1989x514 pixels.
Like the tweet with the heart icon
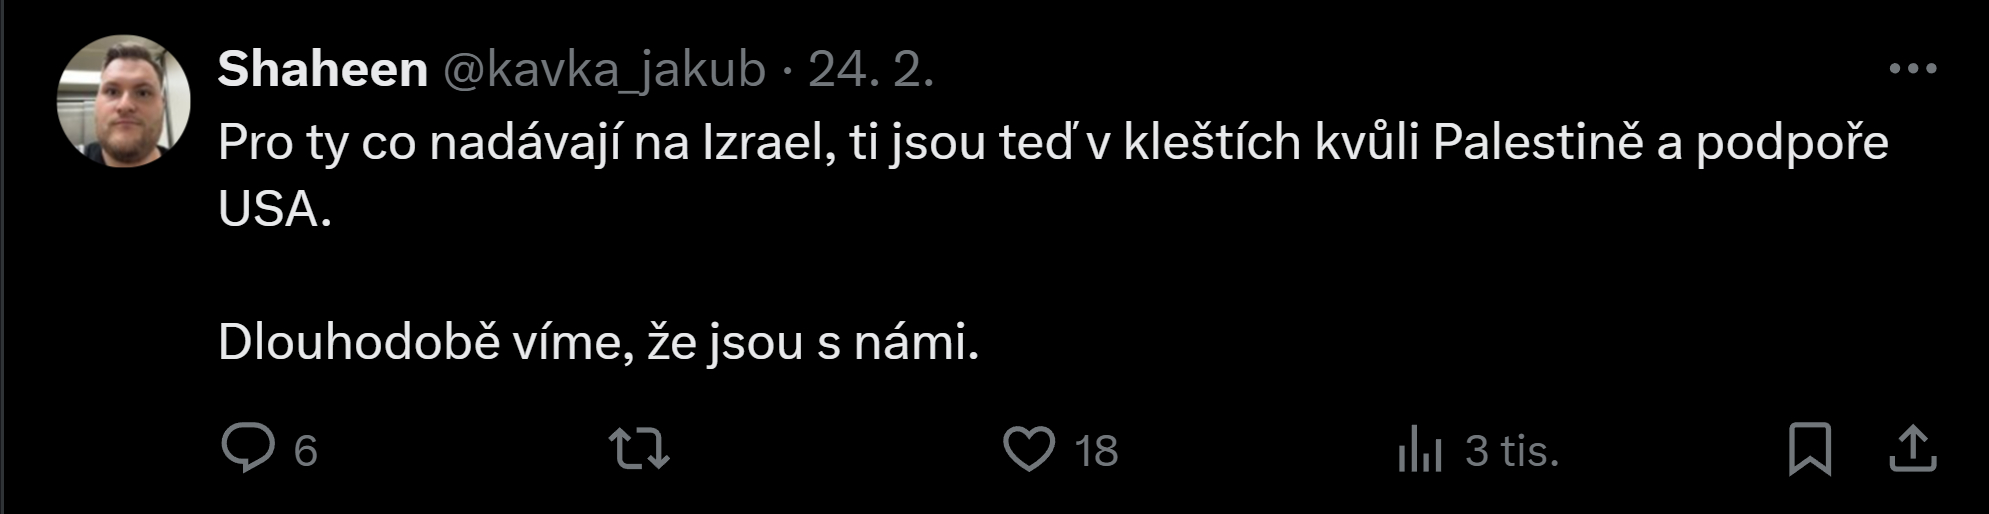1029,449
